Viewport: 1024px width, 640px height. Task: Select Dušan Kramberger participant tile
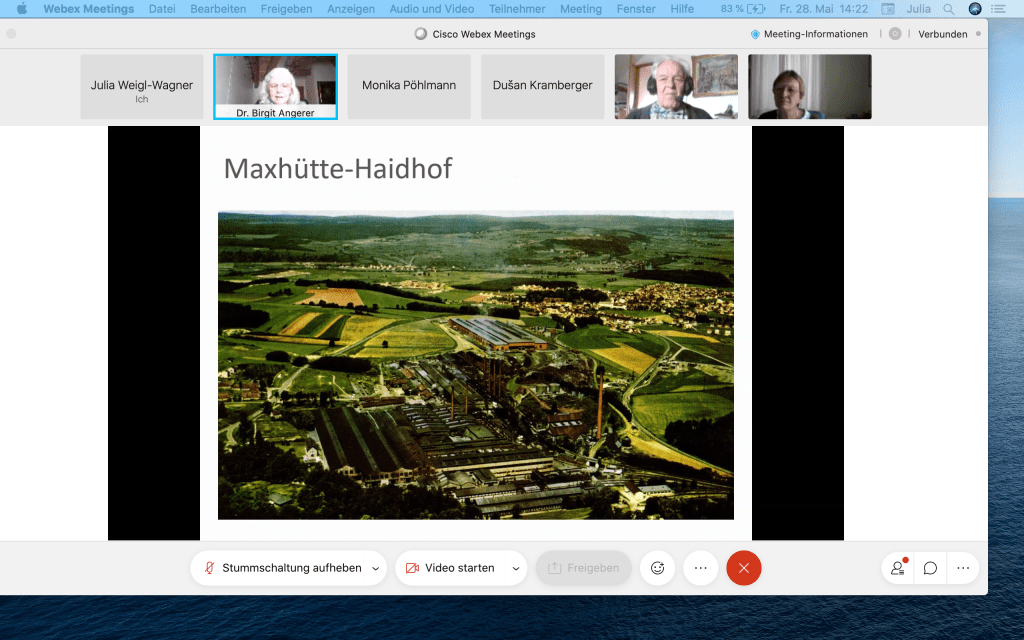pos(542,86)
